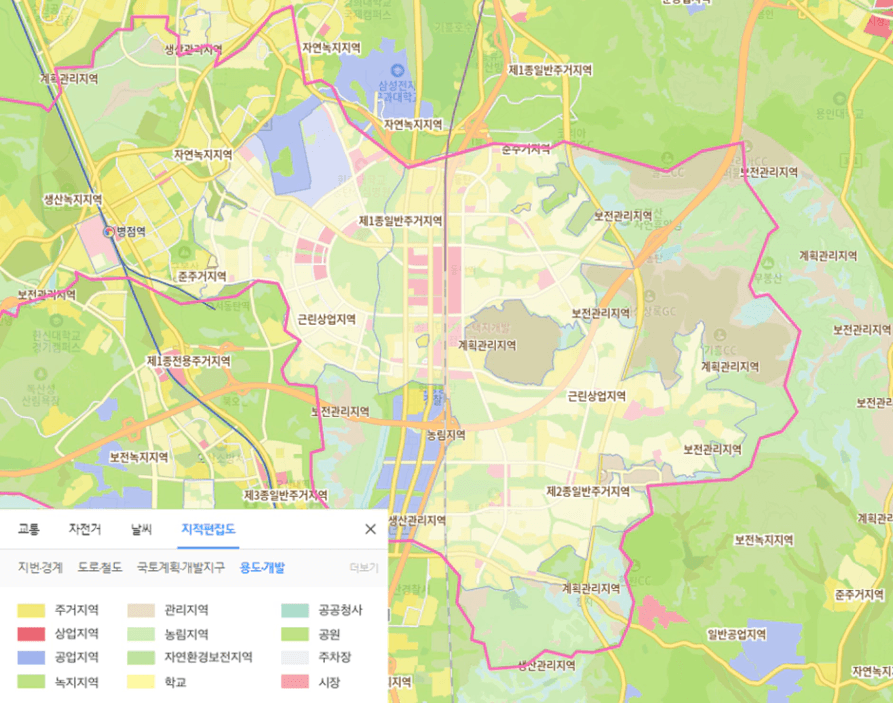The width and height of the screenshot is (893, 703).
Task: Switch to the 교통 tab
Action: (29, 529)
